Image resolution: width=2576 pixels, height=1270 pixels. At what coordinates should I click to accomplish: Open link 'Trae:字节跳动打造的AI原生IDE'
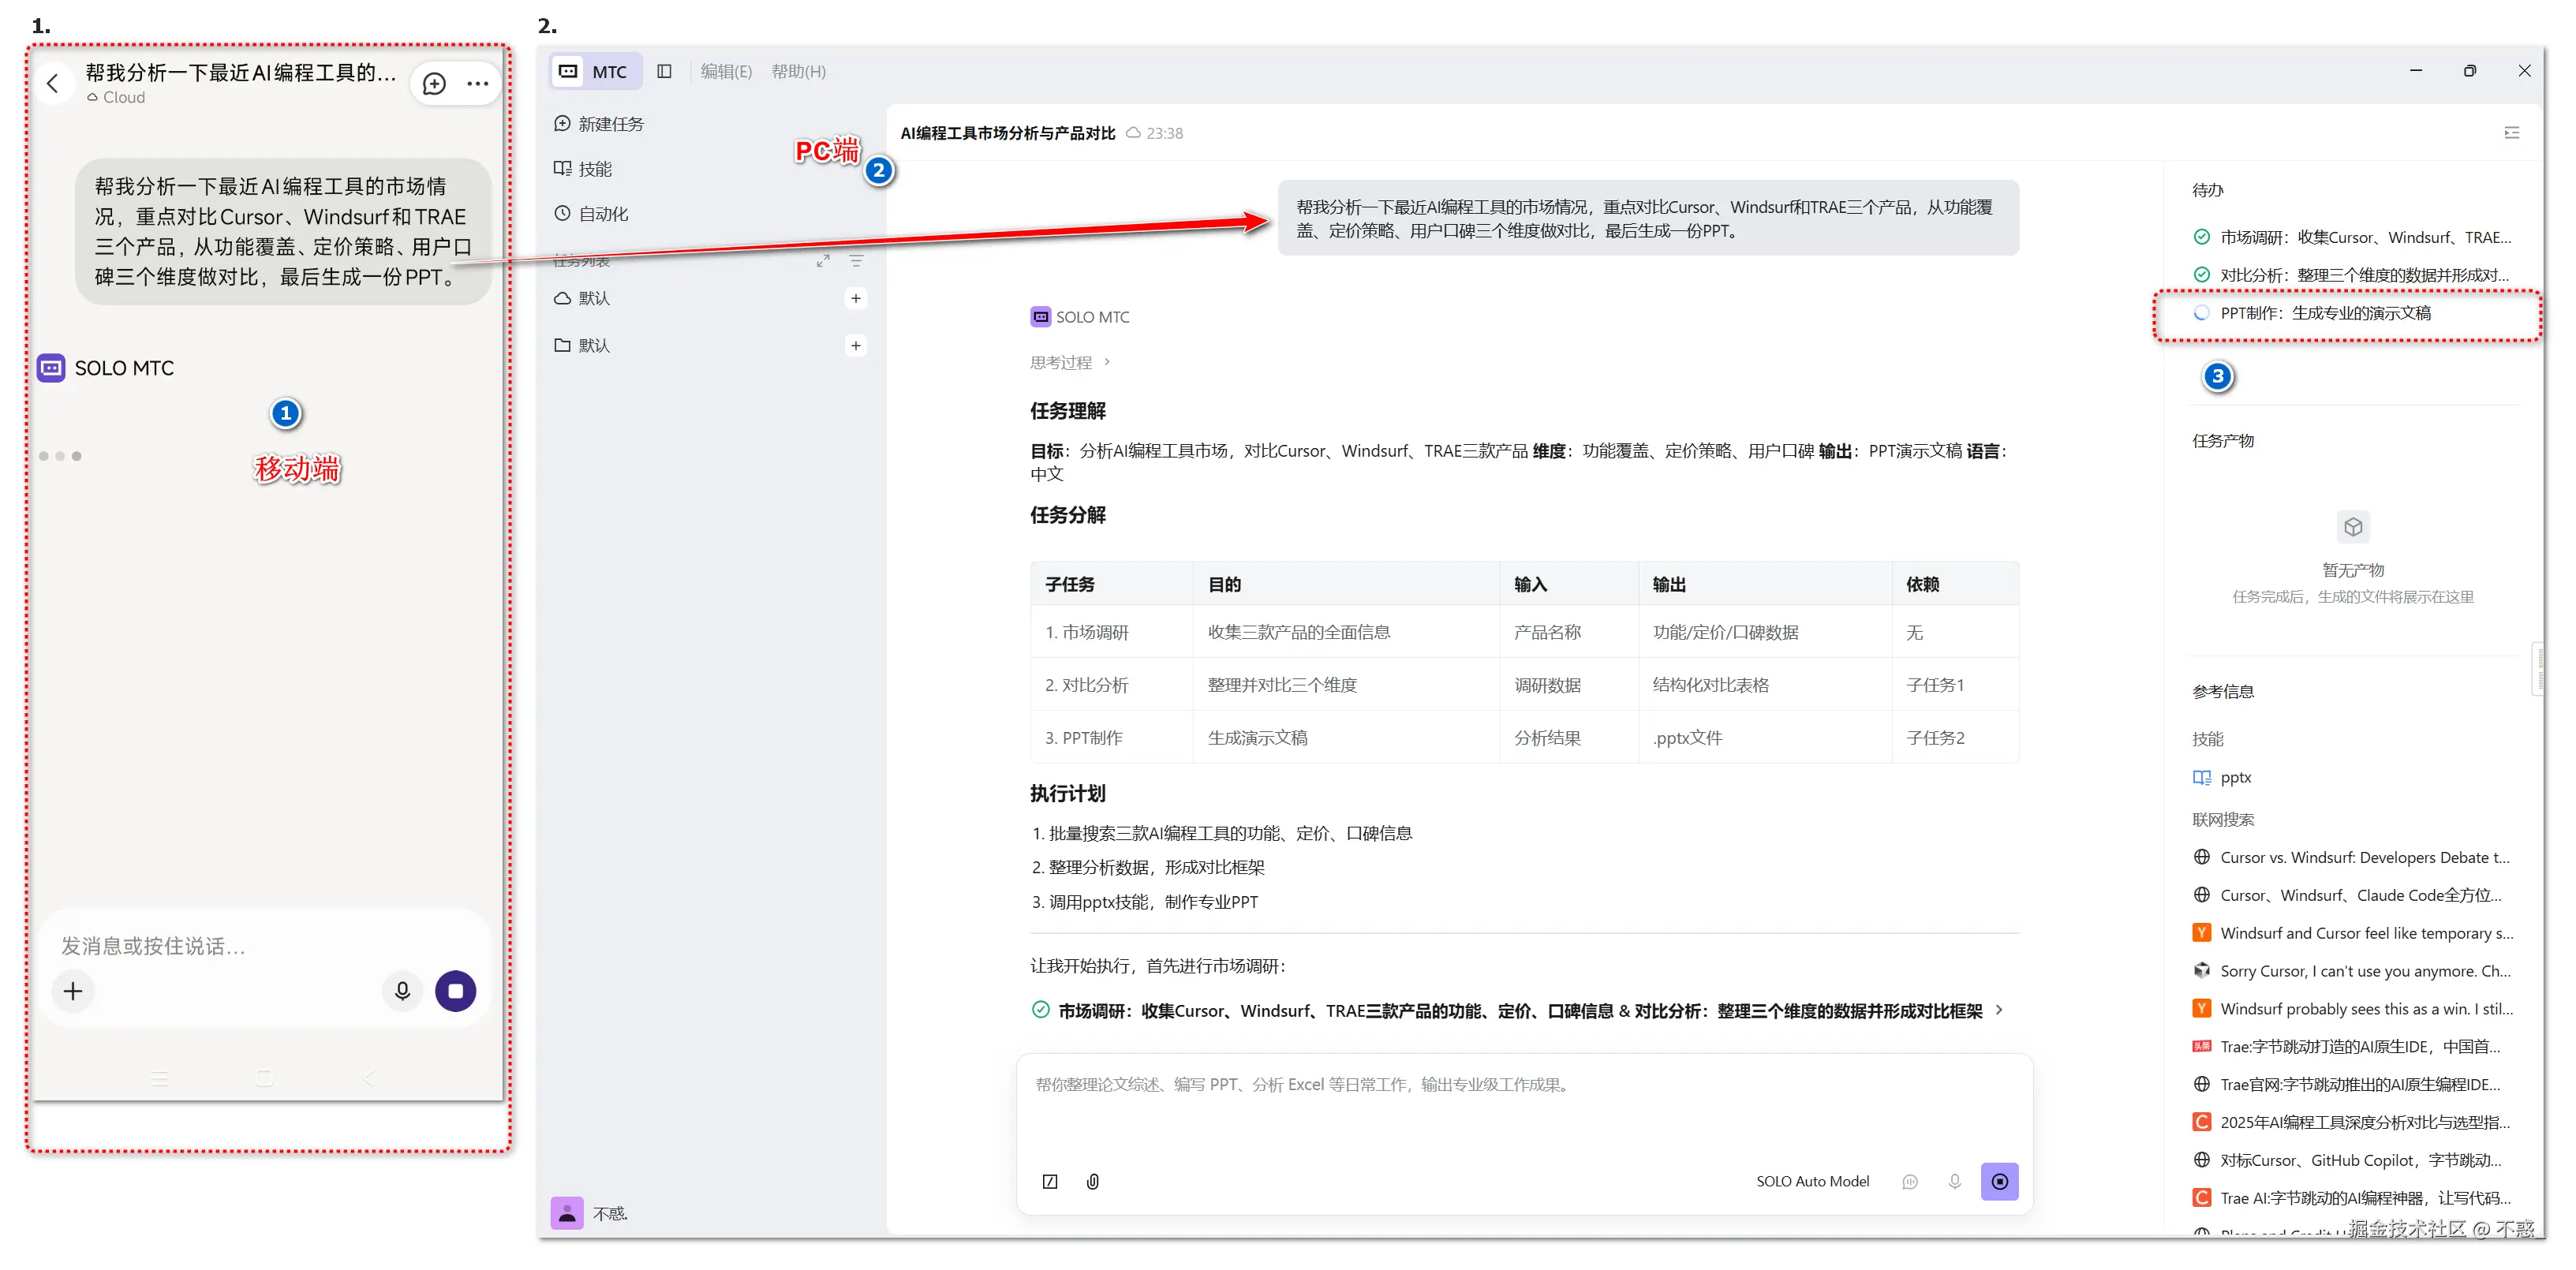tap(2347, 1046)
